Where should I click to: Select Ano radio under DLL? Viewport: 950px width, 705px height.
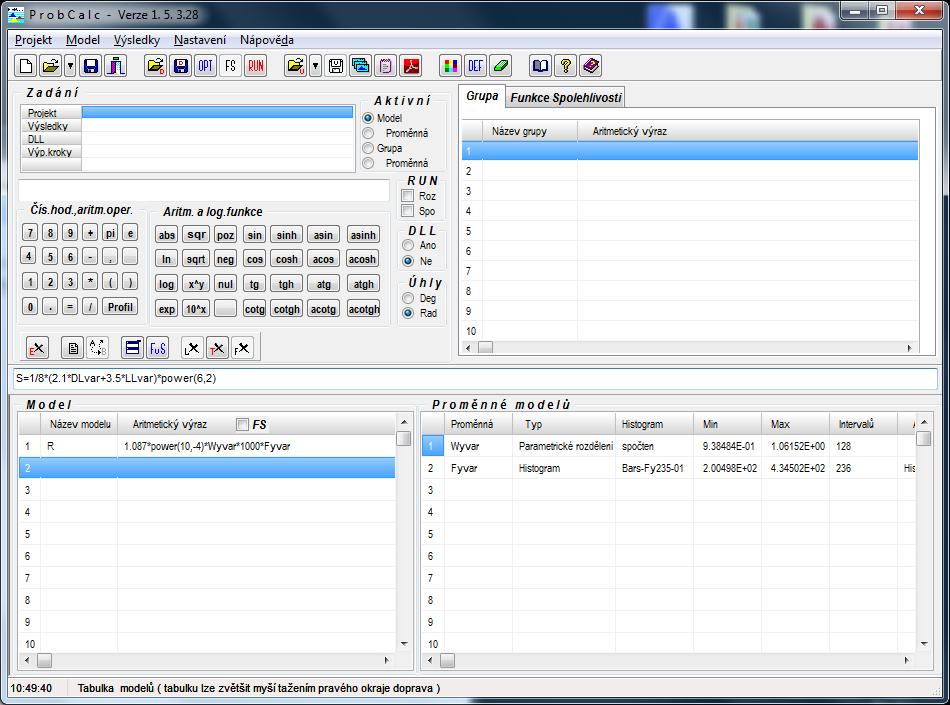point(408,245)
